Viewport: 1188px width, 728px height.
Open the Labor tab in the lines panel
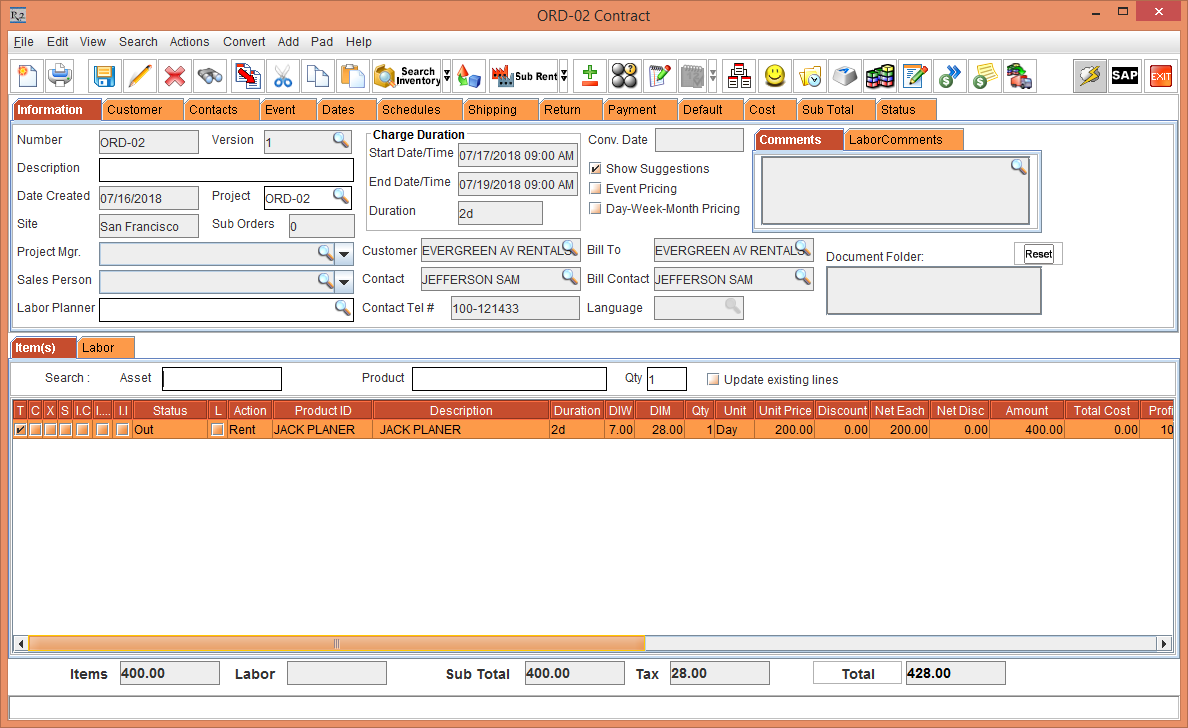pyautogui.click(x=105, y=347)
